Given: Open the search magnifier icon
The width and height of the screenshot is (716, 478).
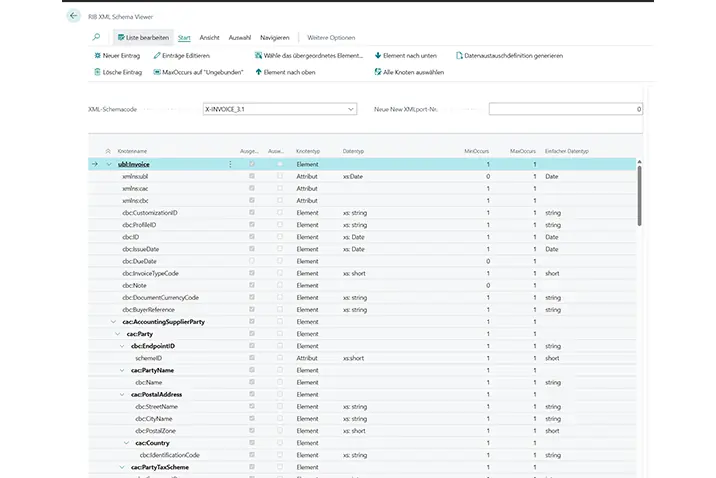Looking at the screenshot, I should (96, 37).
